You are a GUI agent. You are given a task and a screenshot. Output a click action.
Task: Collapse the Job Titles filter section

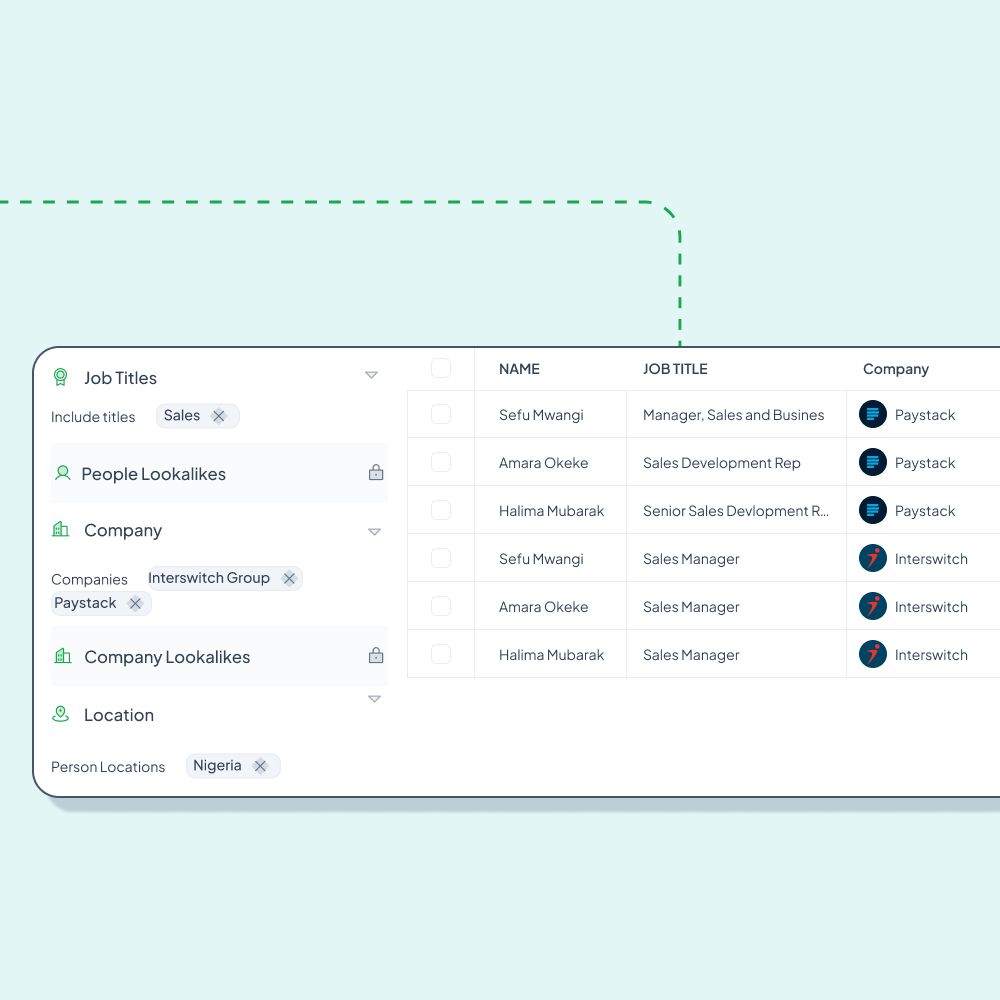click(x=371, y=376)
